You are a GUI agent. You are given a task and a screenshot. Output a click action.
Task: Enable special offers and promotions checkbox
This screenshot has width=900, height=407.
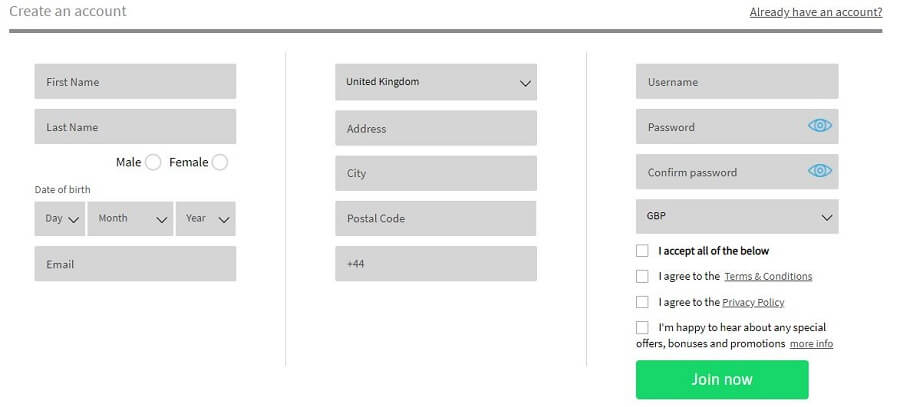coord(642,327)
